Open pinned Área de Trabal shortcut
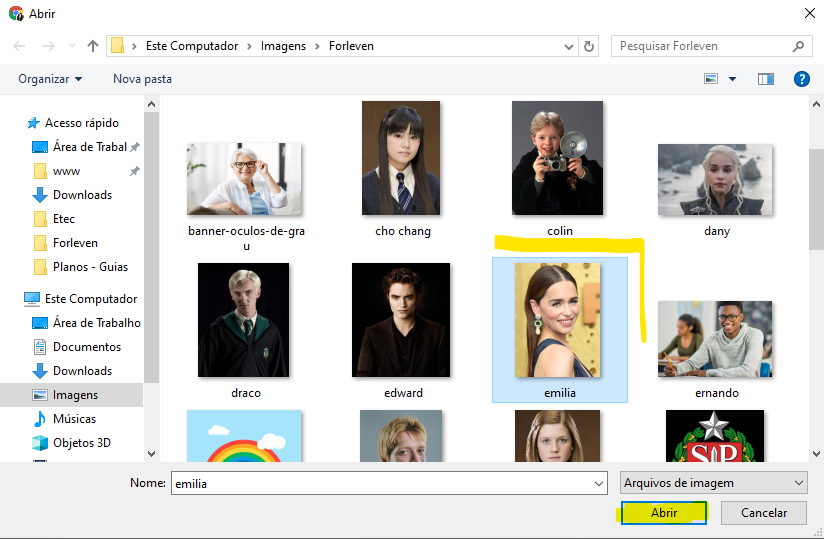Viewport: 824px width, 539px height. click(x=90, y=147)
